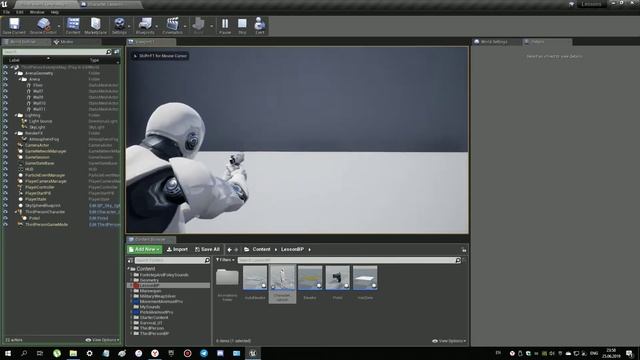Open the Blueprints dropdown arrow

(x=157, y=26)
